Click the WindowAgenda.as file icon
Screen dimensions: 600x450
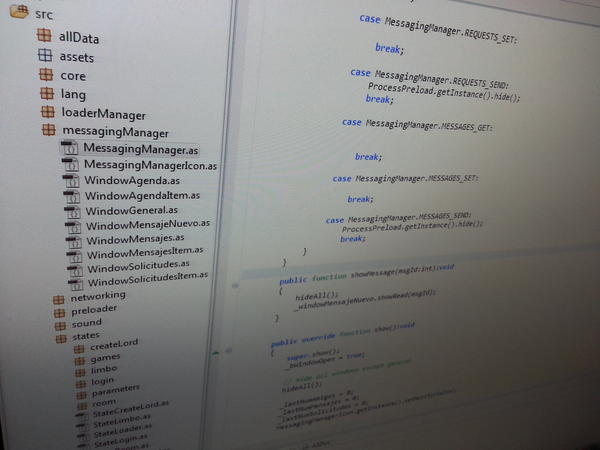72,180
